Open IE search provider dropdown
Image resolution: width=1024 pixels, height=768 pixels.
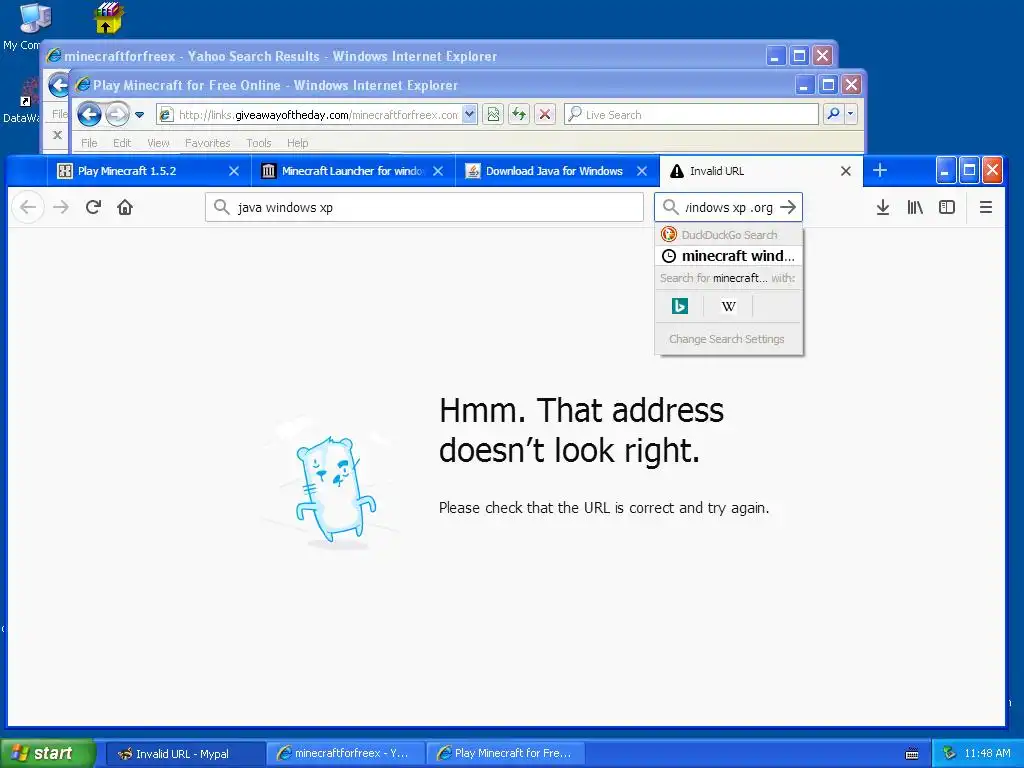(850, 114)
